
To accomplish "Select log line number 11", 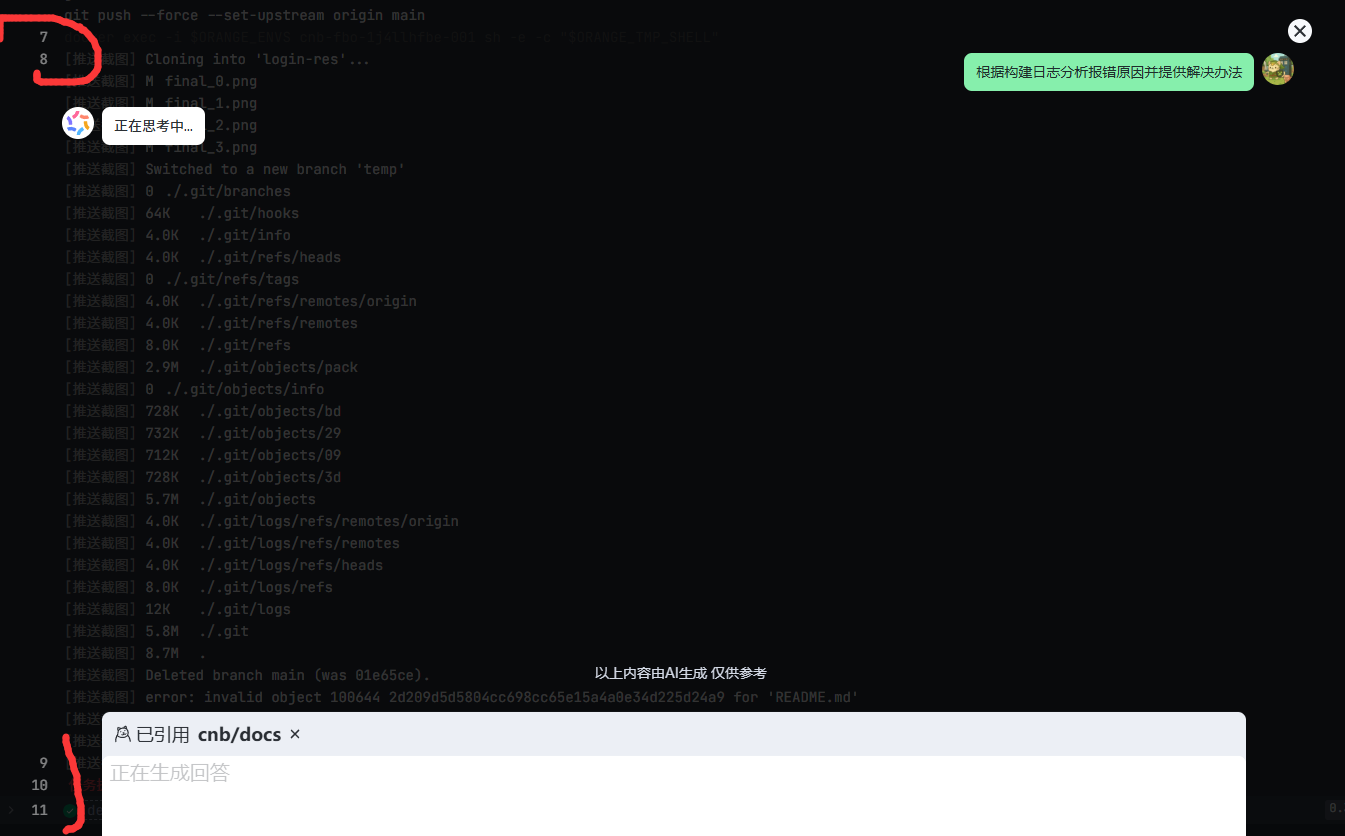I will 40,810.
